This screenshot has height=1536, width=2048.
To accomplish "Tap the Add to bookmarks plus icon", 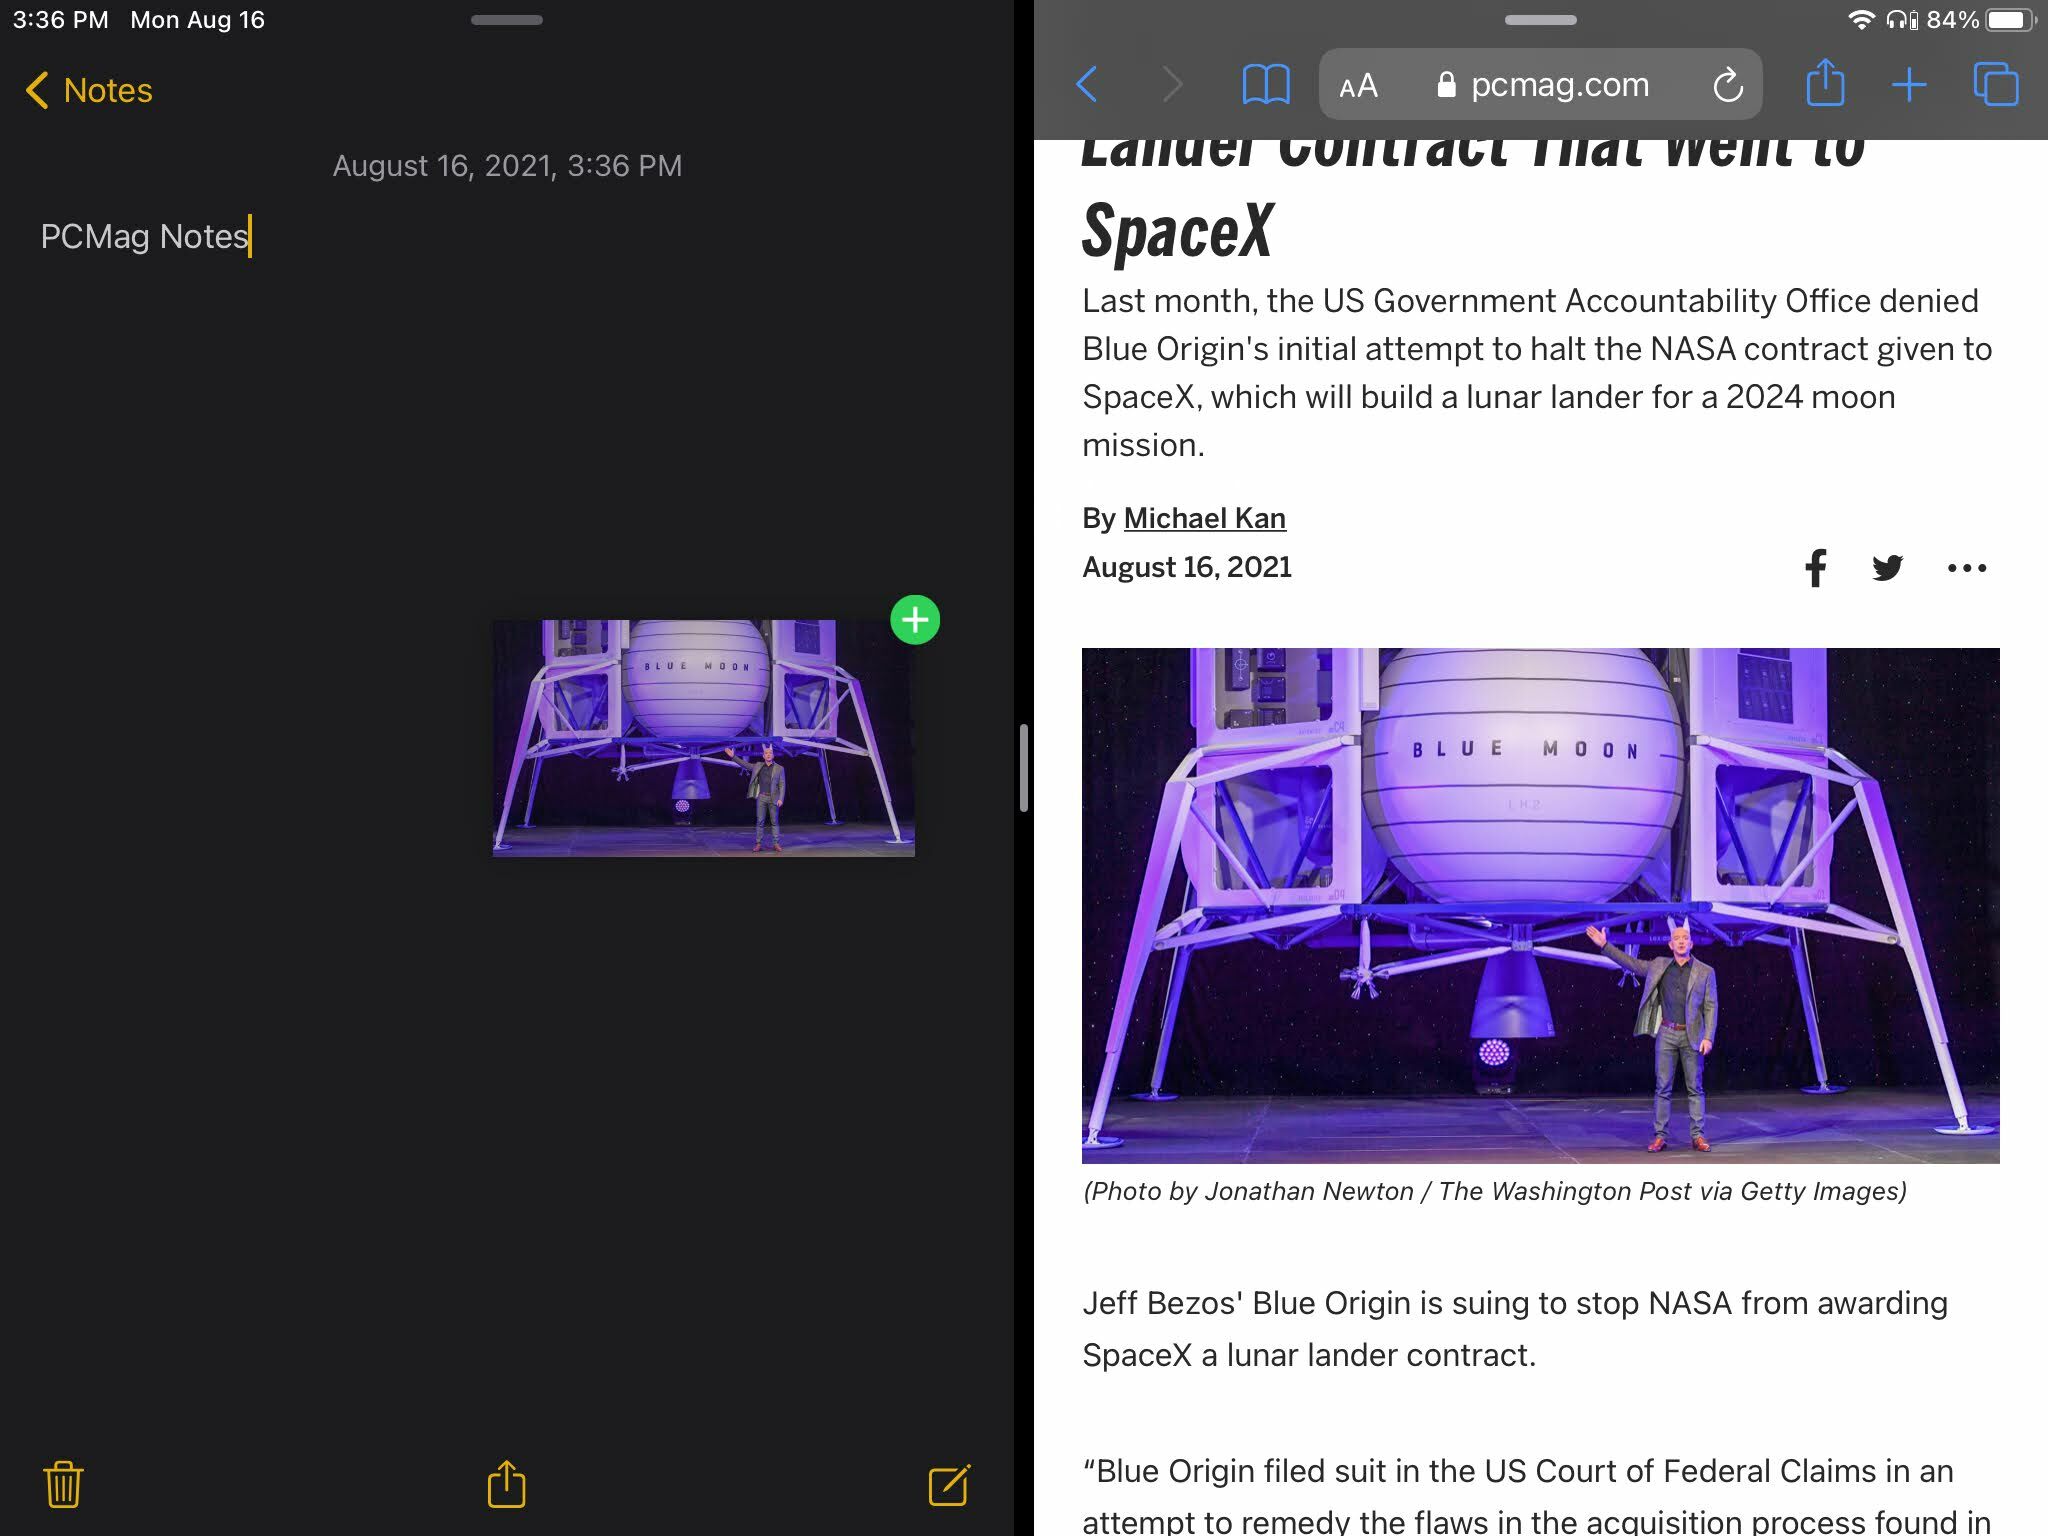I will pos(1909,84).
